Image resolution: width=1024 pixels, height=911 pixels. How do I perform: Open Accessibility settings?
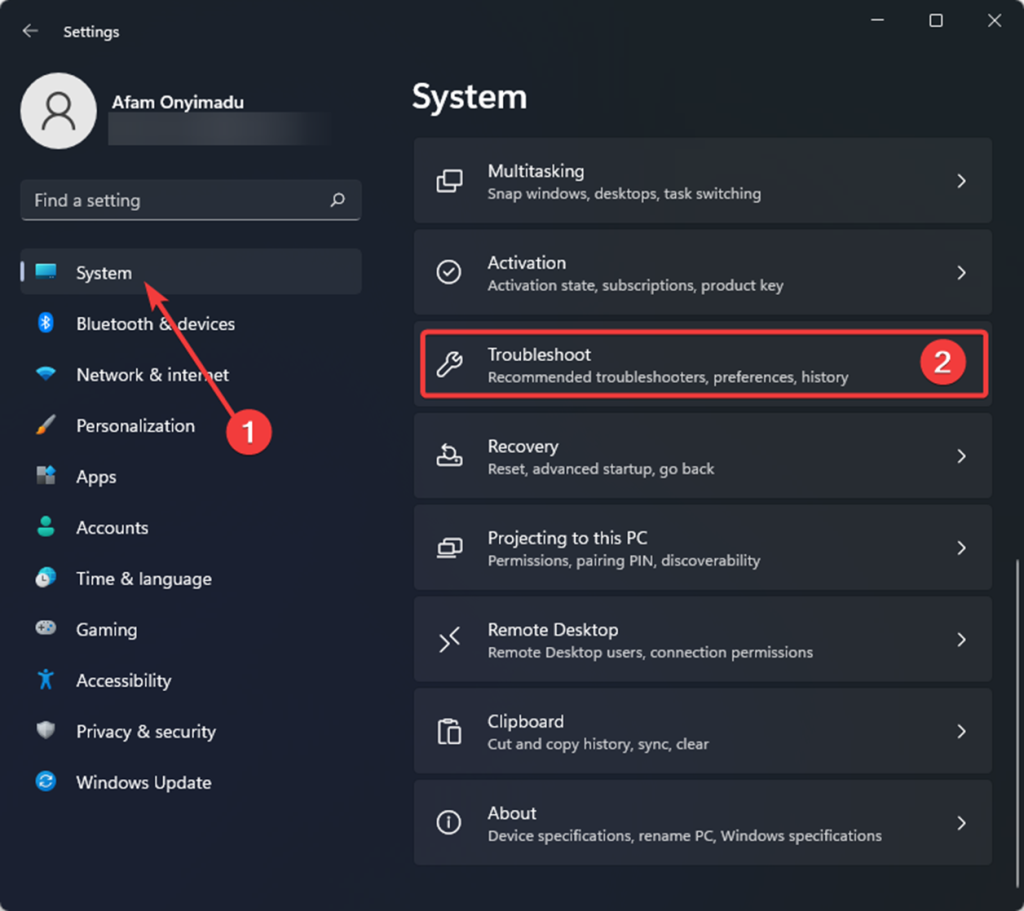[191, 680]
